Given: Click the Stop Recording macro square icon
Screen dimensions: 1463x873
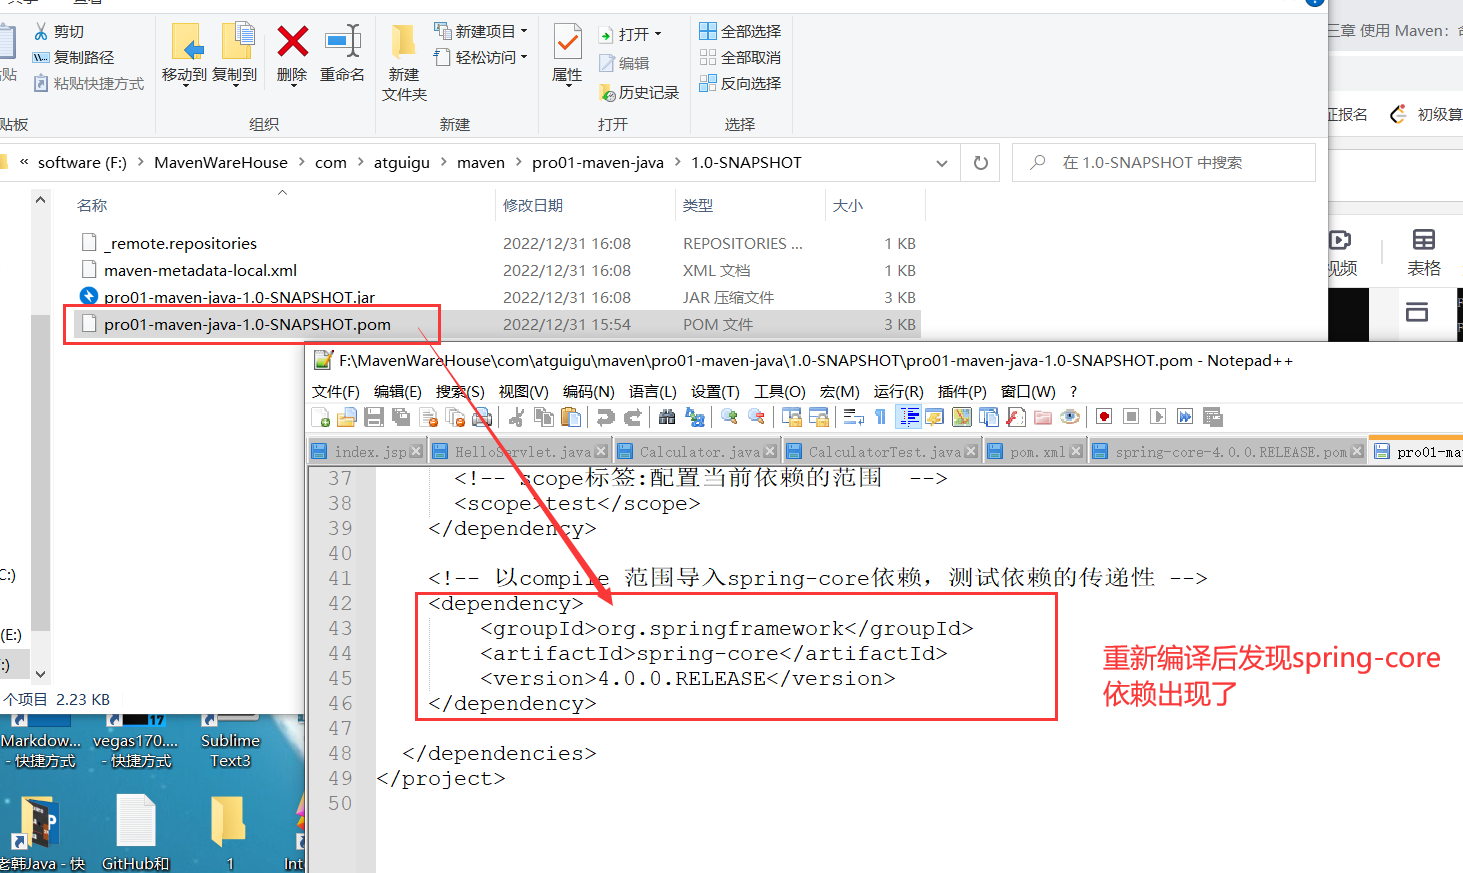Looking at the screenshot, I should click(x=1131, y=417).
